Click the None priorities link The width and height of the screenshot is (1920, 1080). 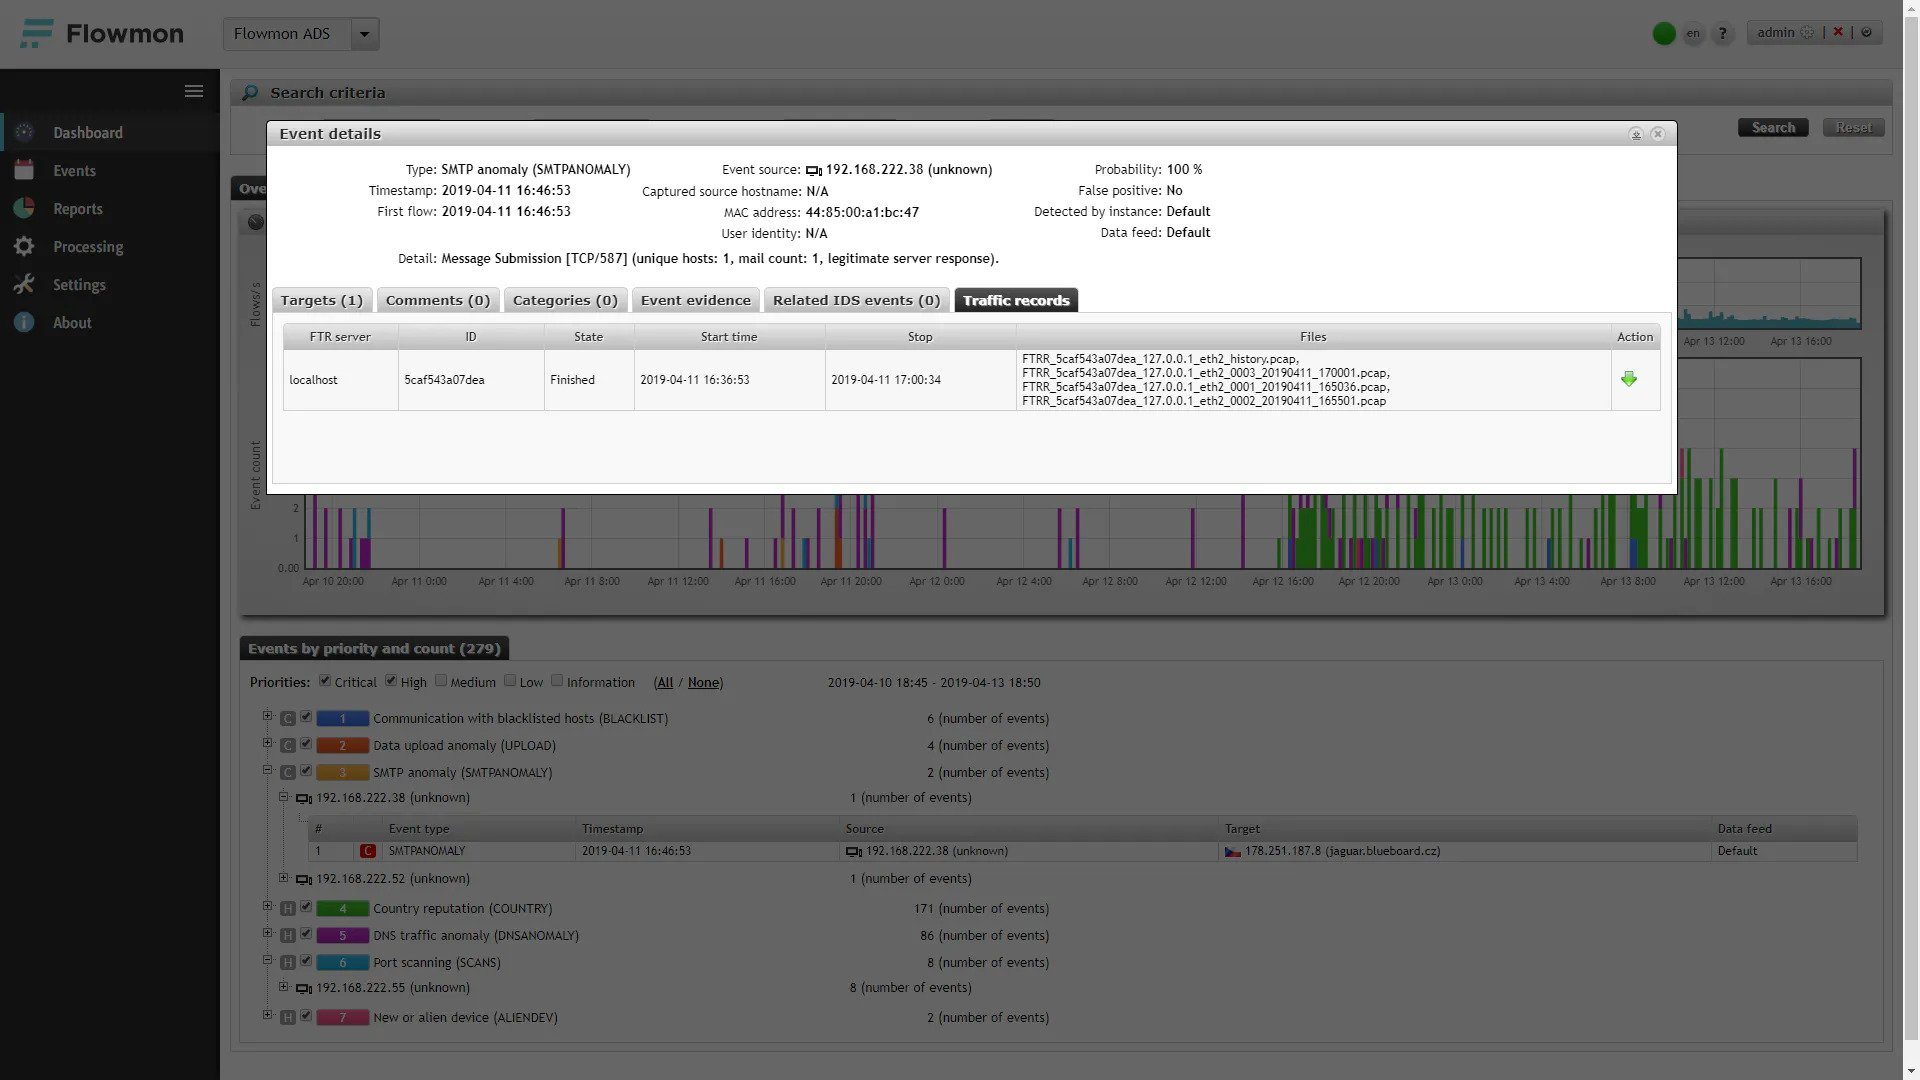[703, 682]
